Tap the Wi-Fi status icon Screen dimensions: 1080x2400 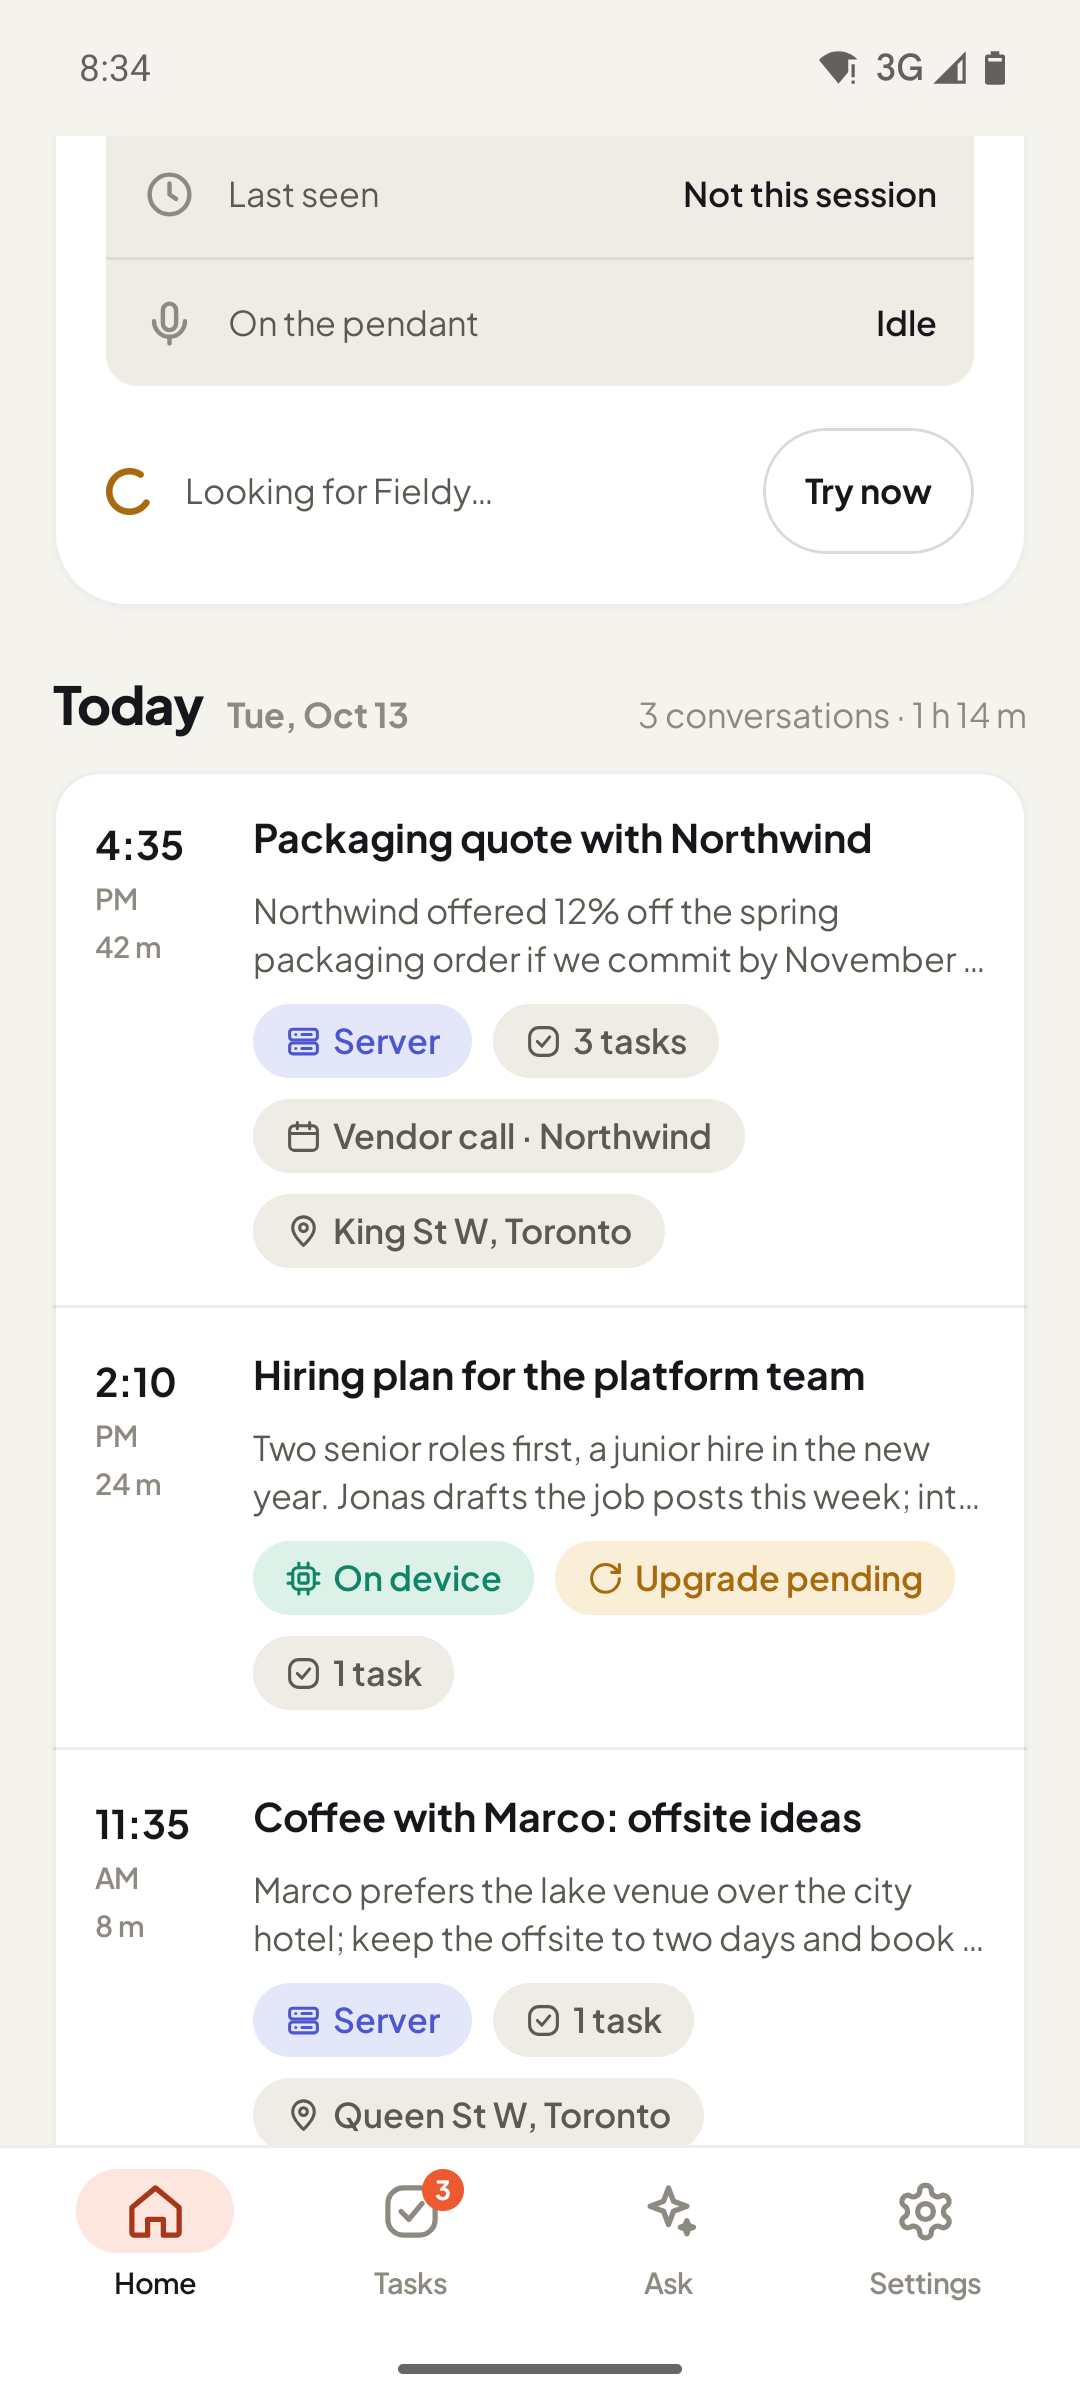[837, 68]
